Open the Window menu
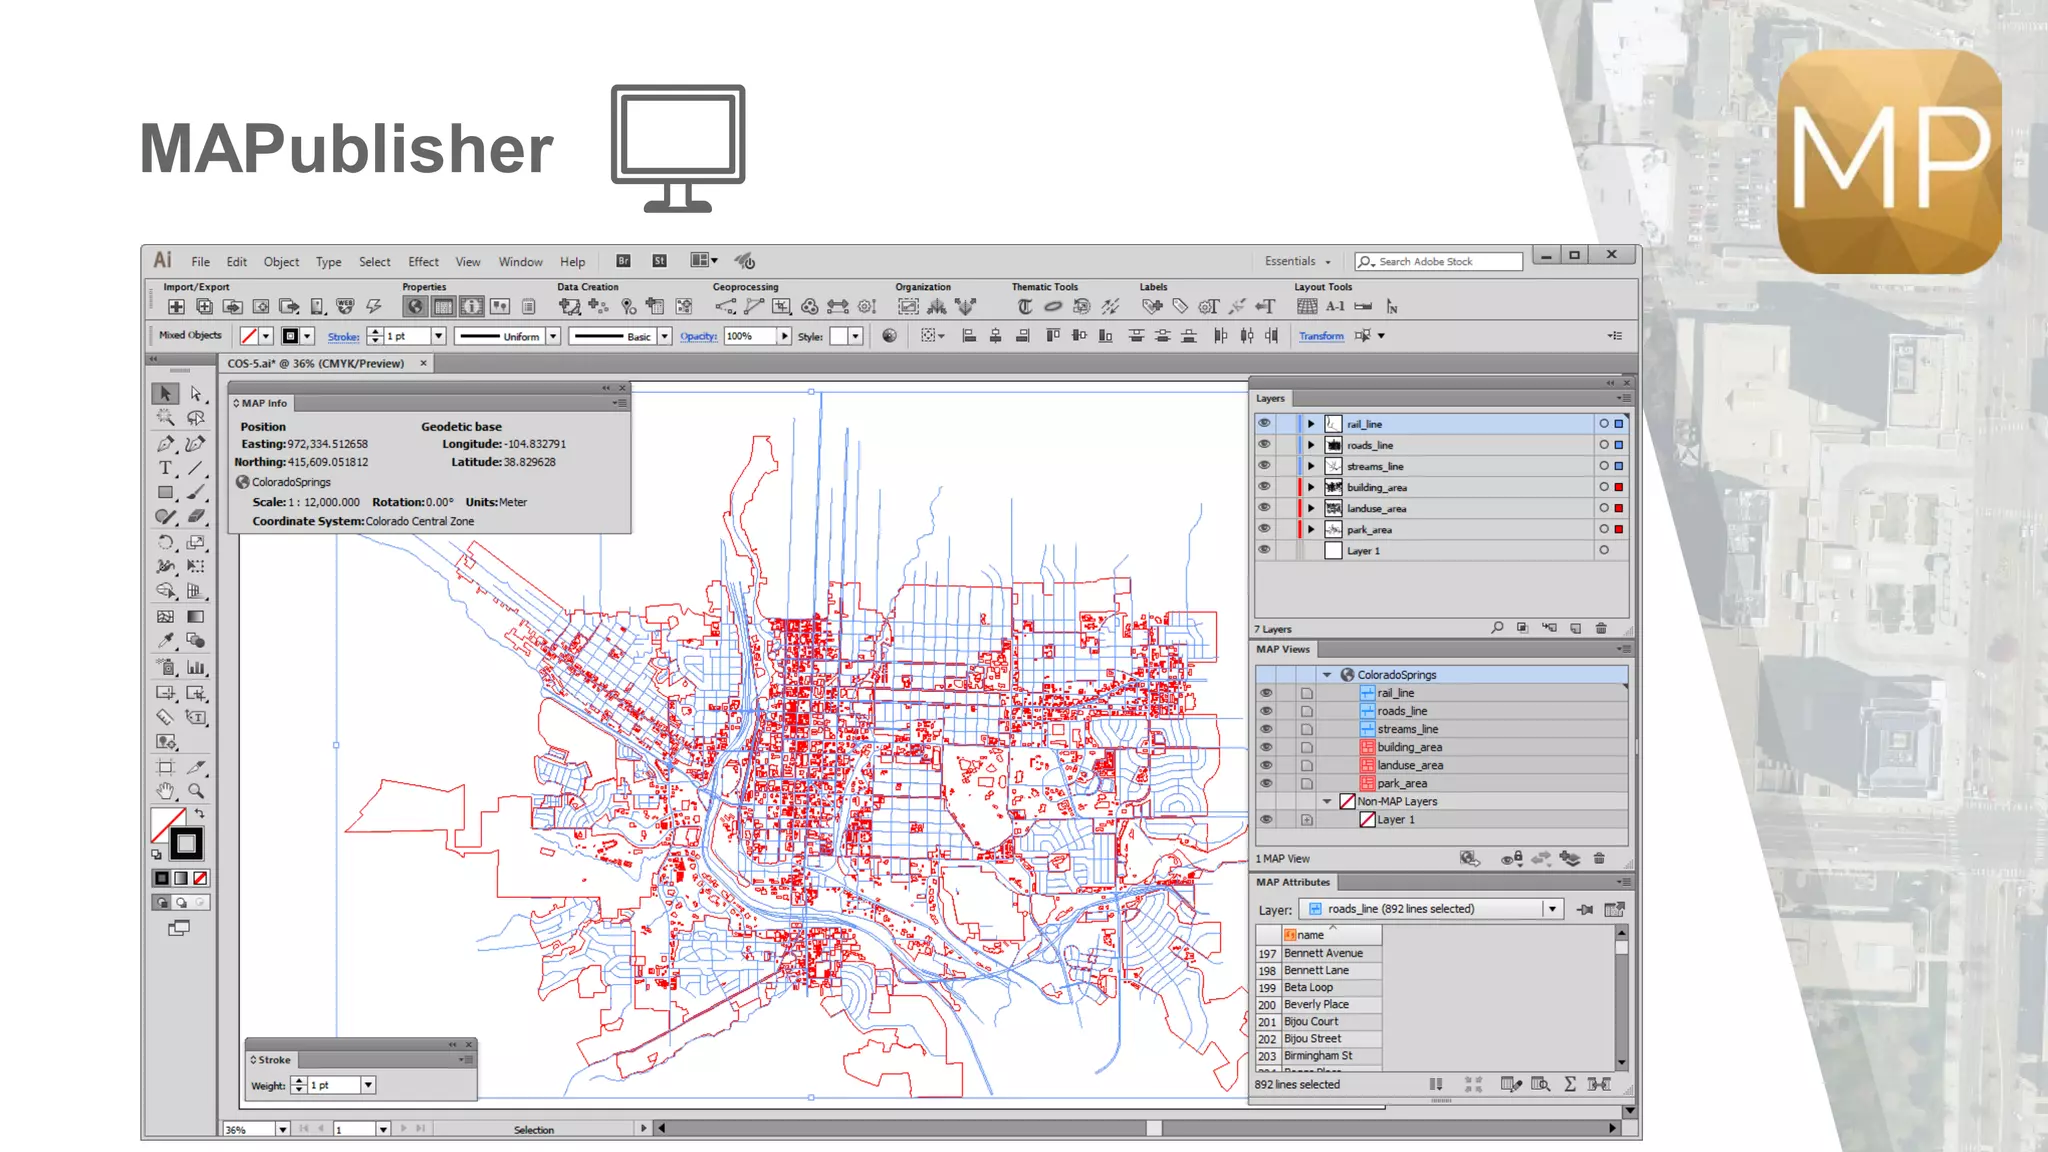The height and width of the screenshot is (1152, 2048). coord(520,262)
